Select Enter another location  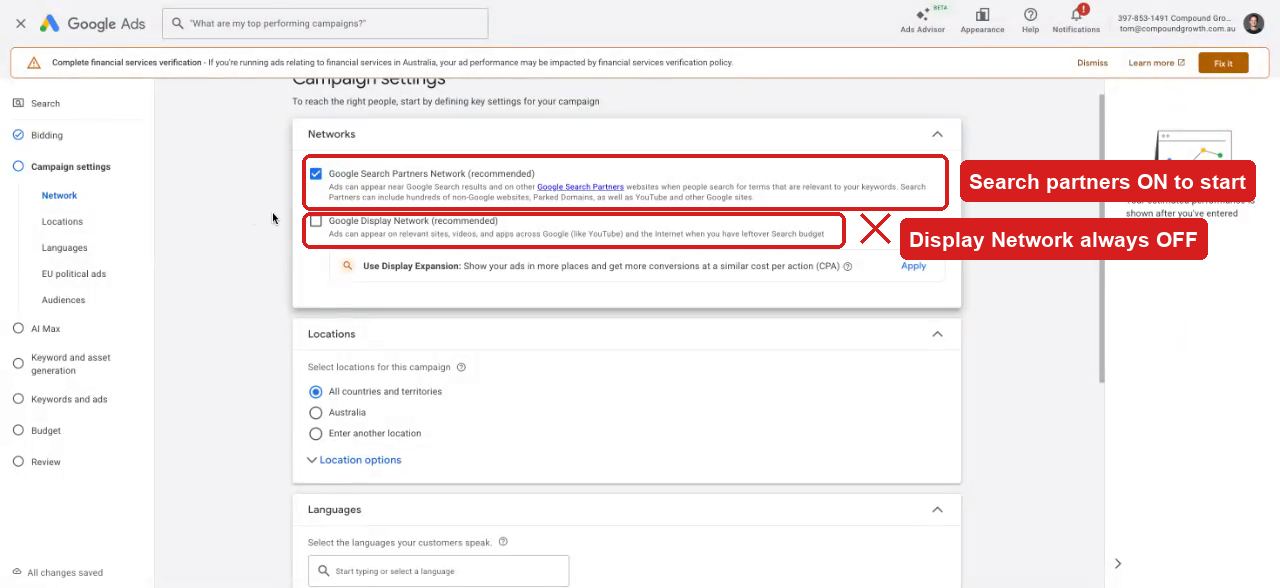[316, 434]
